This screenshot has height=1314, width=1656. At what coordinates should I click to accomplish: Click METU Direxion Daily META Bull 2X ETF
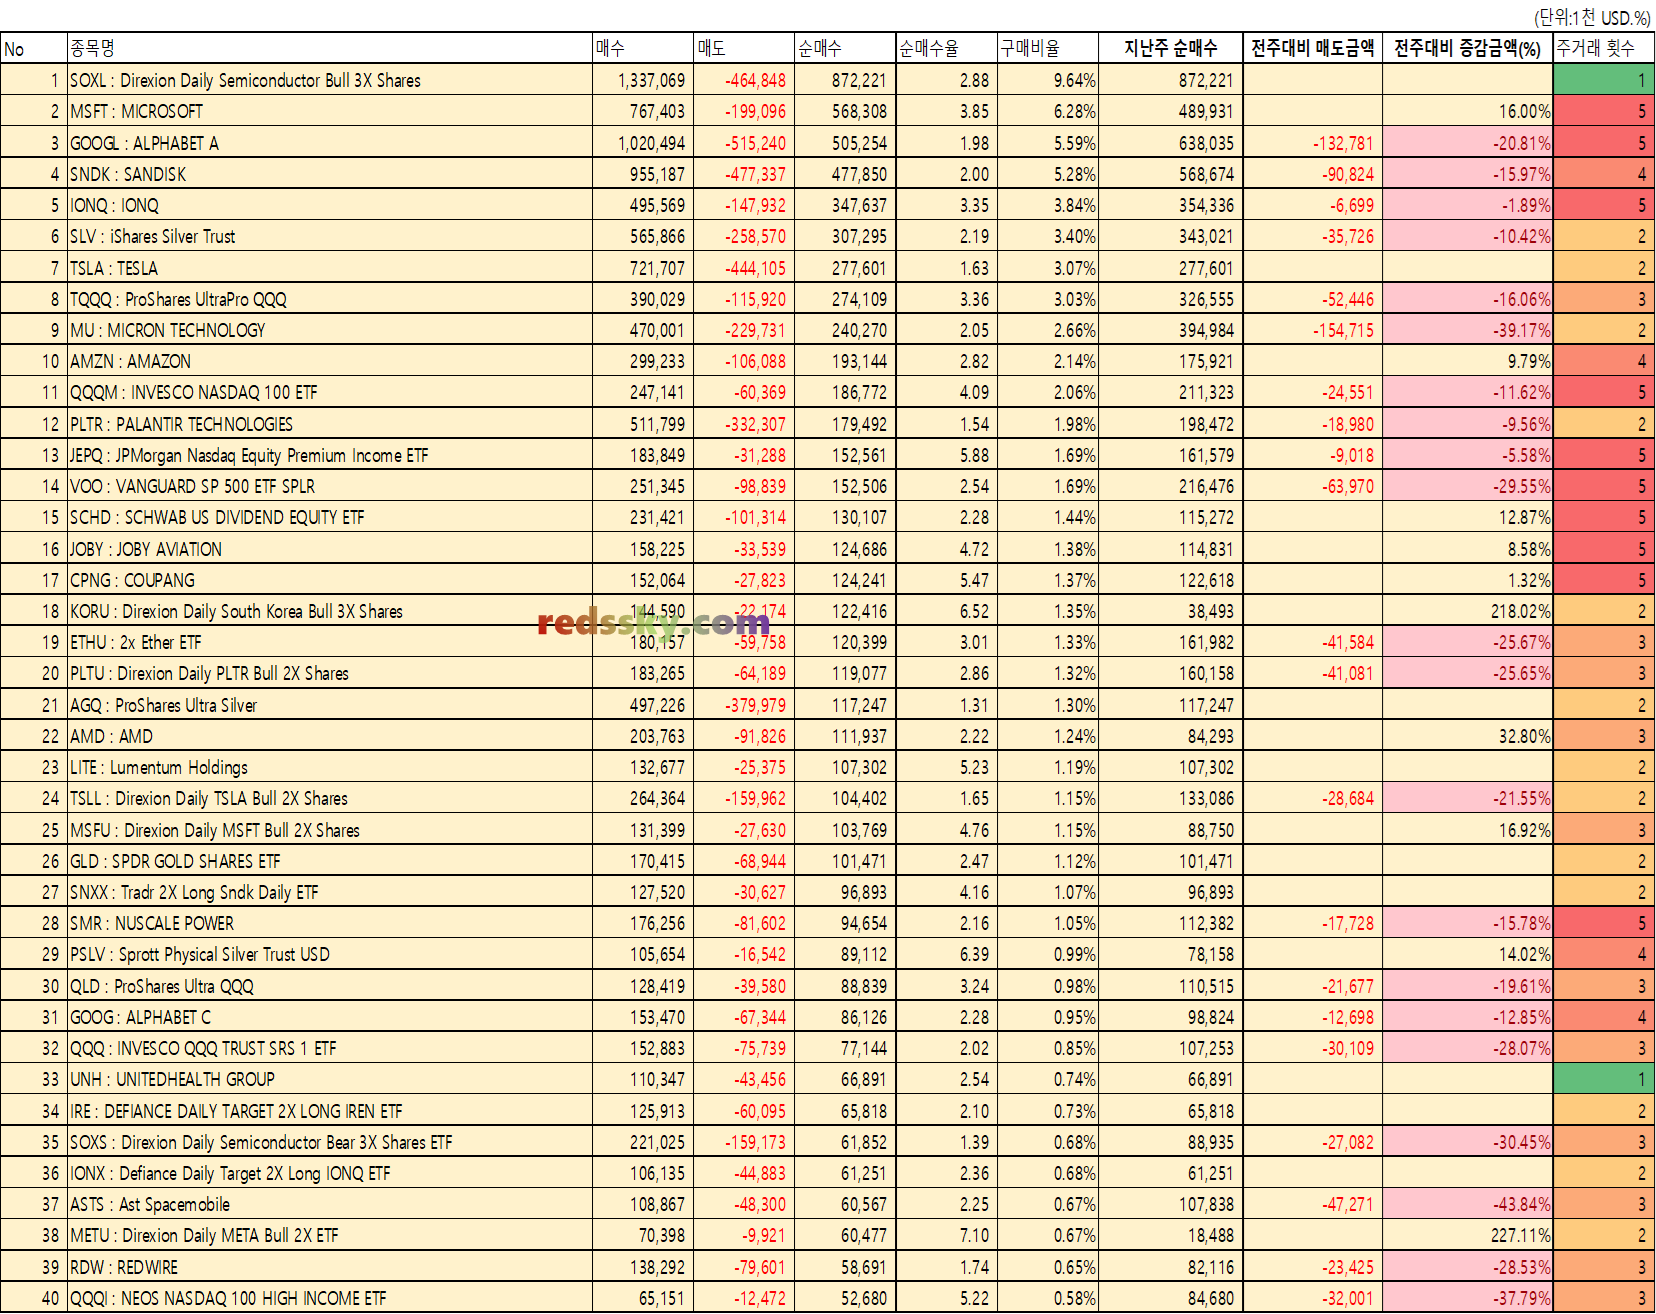[x=330, y=1235]
